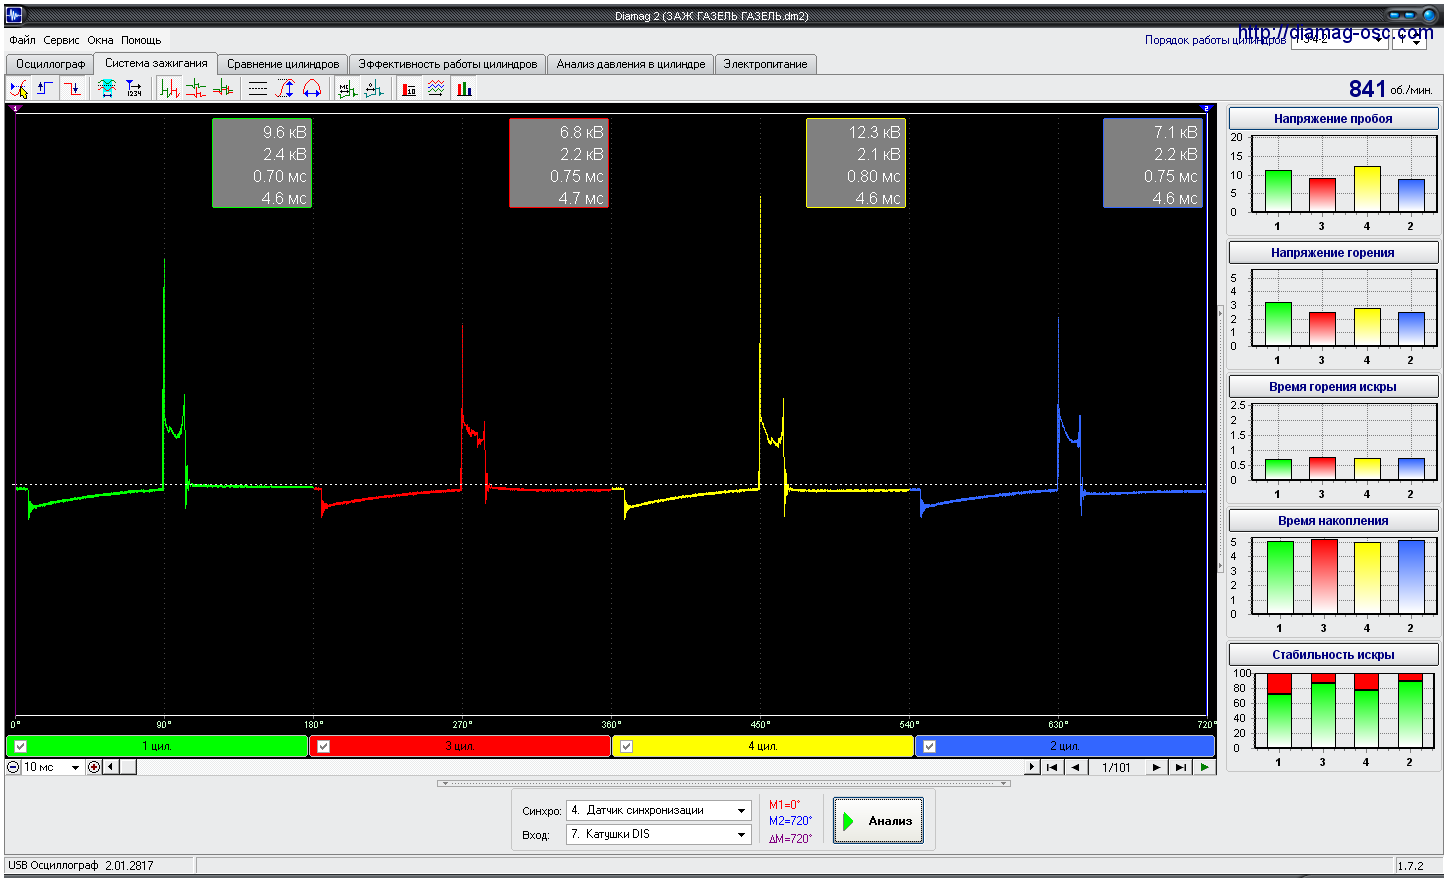Jump to first frame
The width and height of the screenshot is (1448, 878).
click(1052, 767)
